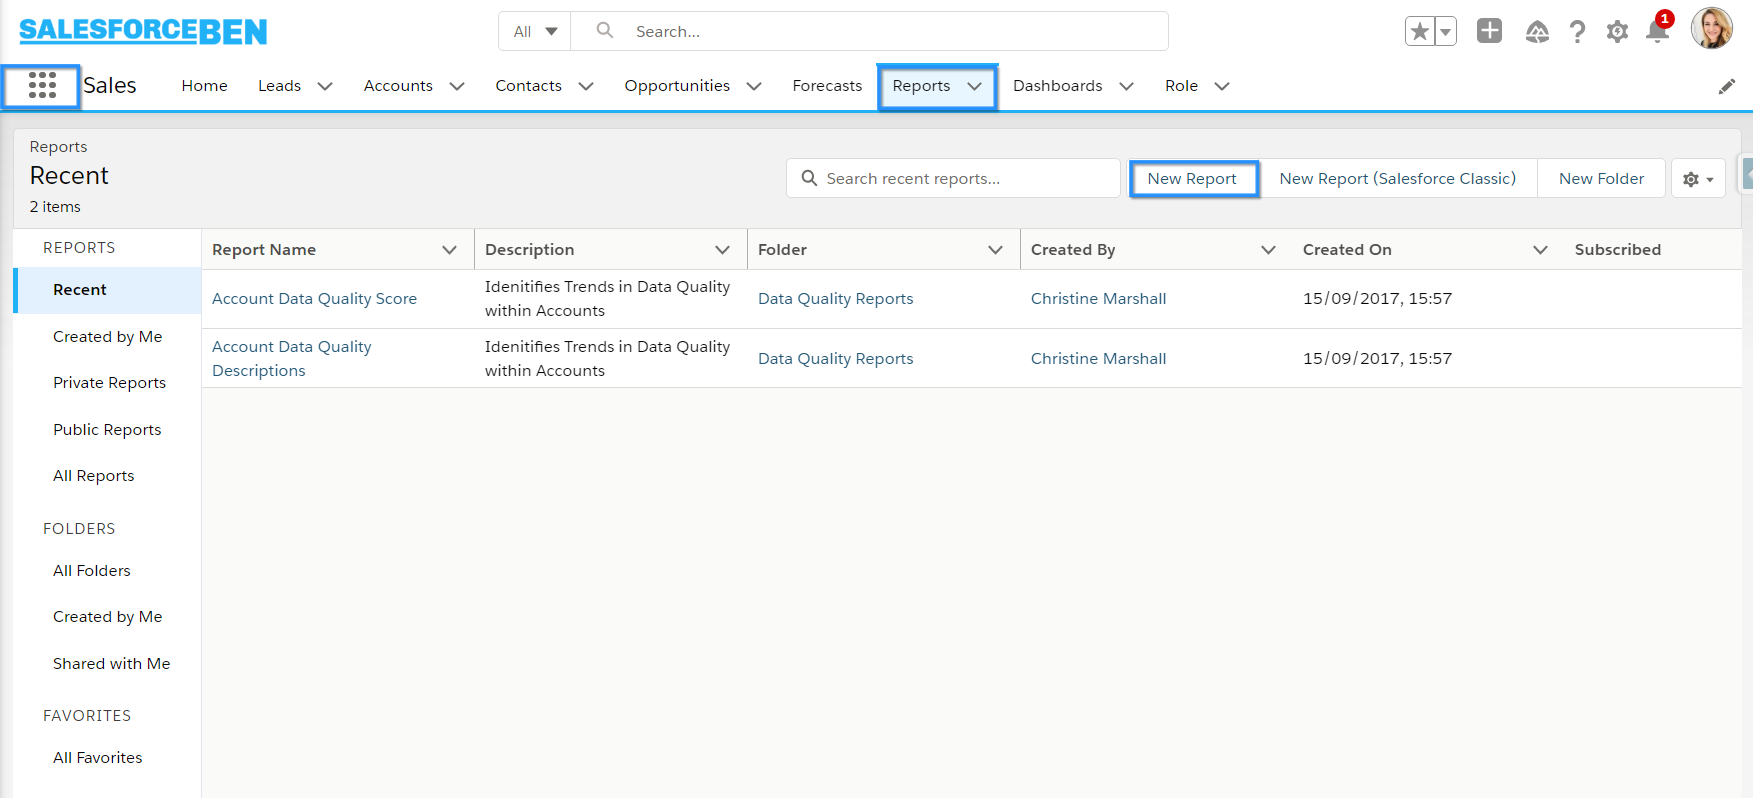Open the Trailhead guidance icon
The width and height of the screenshot is (1753, 798).
1537,32
